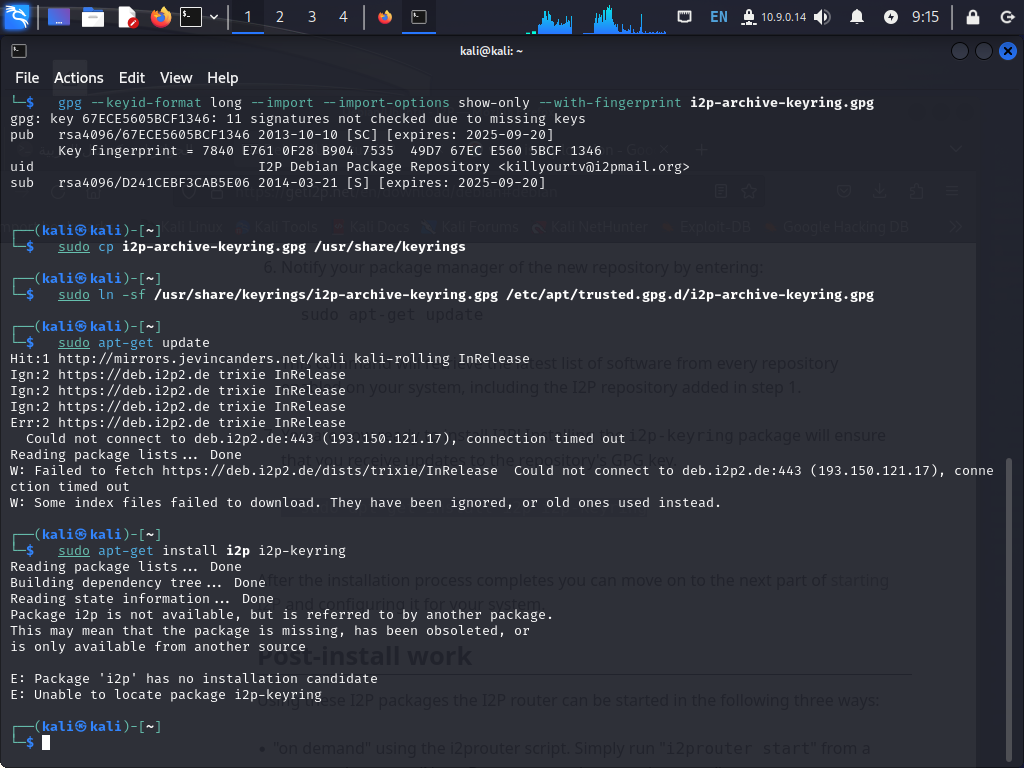Screen dimensions: 1024x768
Task: Maximize the terminal window
Action: tap(984, 51)
